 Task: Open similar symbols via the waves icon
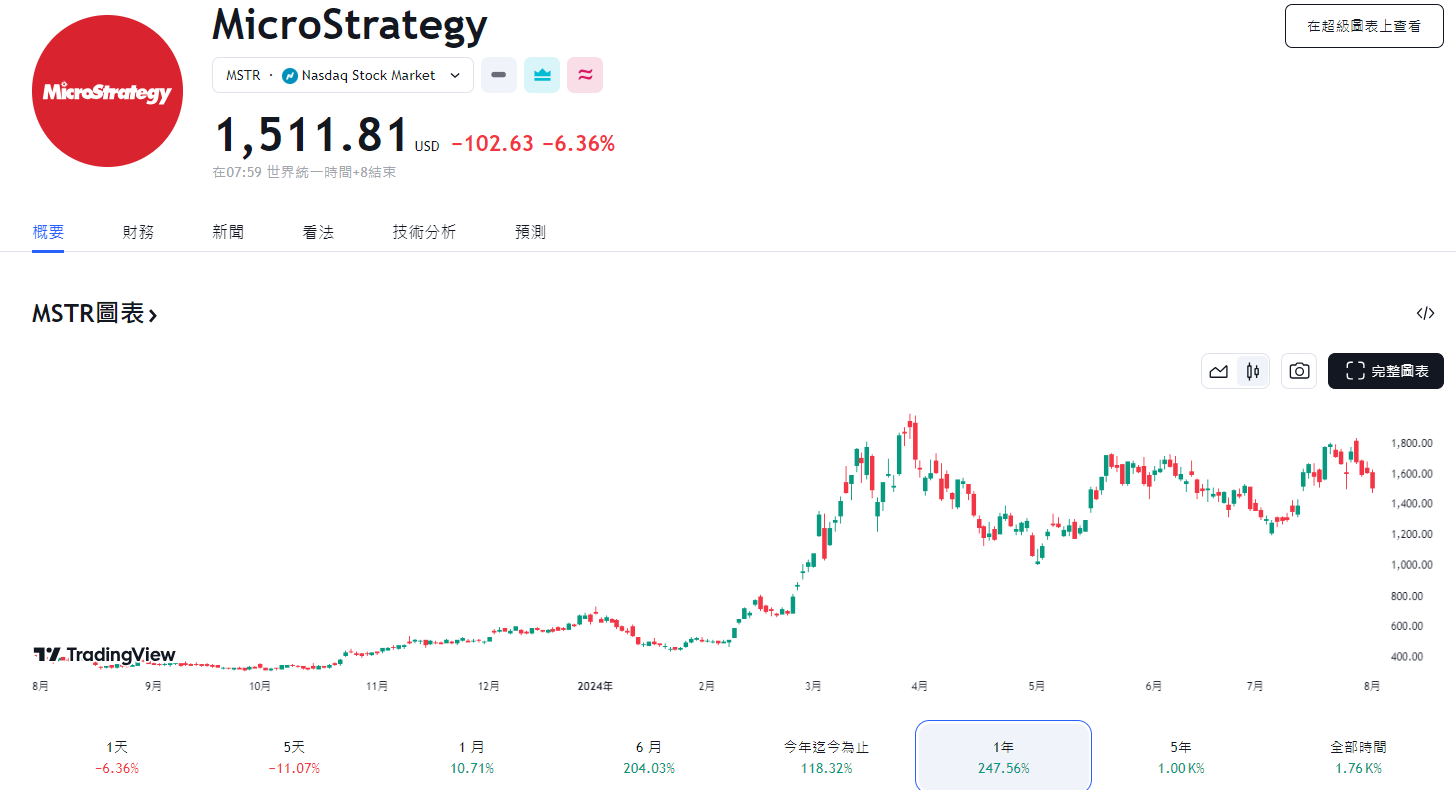585,74
